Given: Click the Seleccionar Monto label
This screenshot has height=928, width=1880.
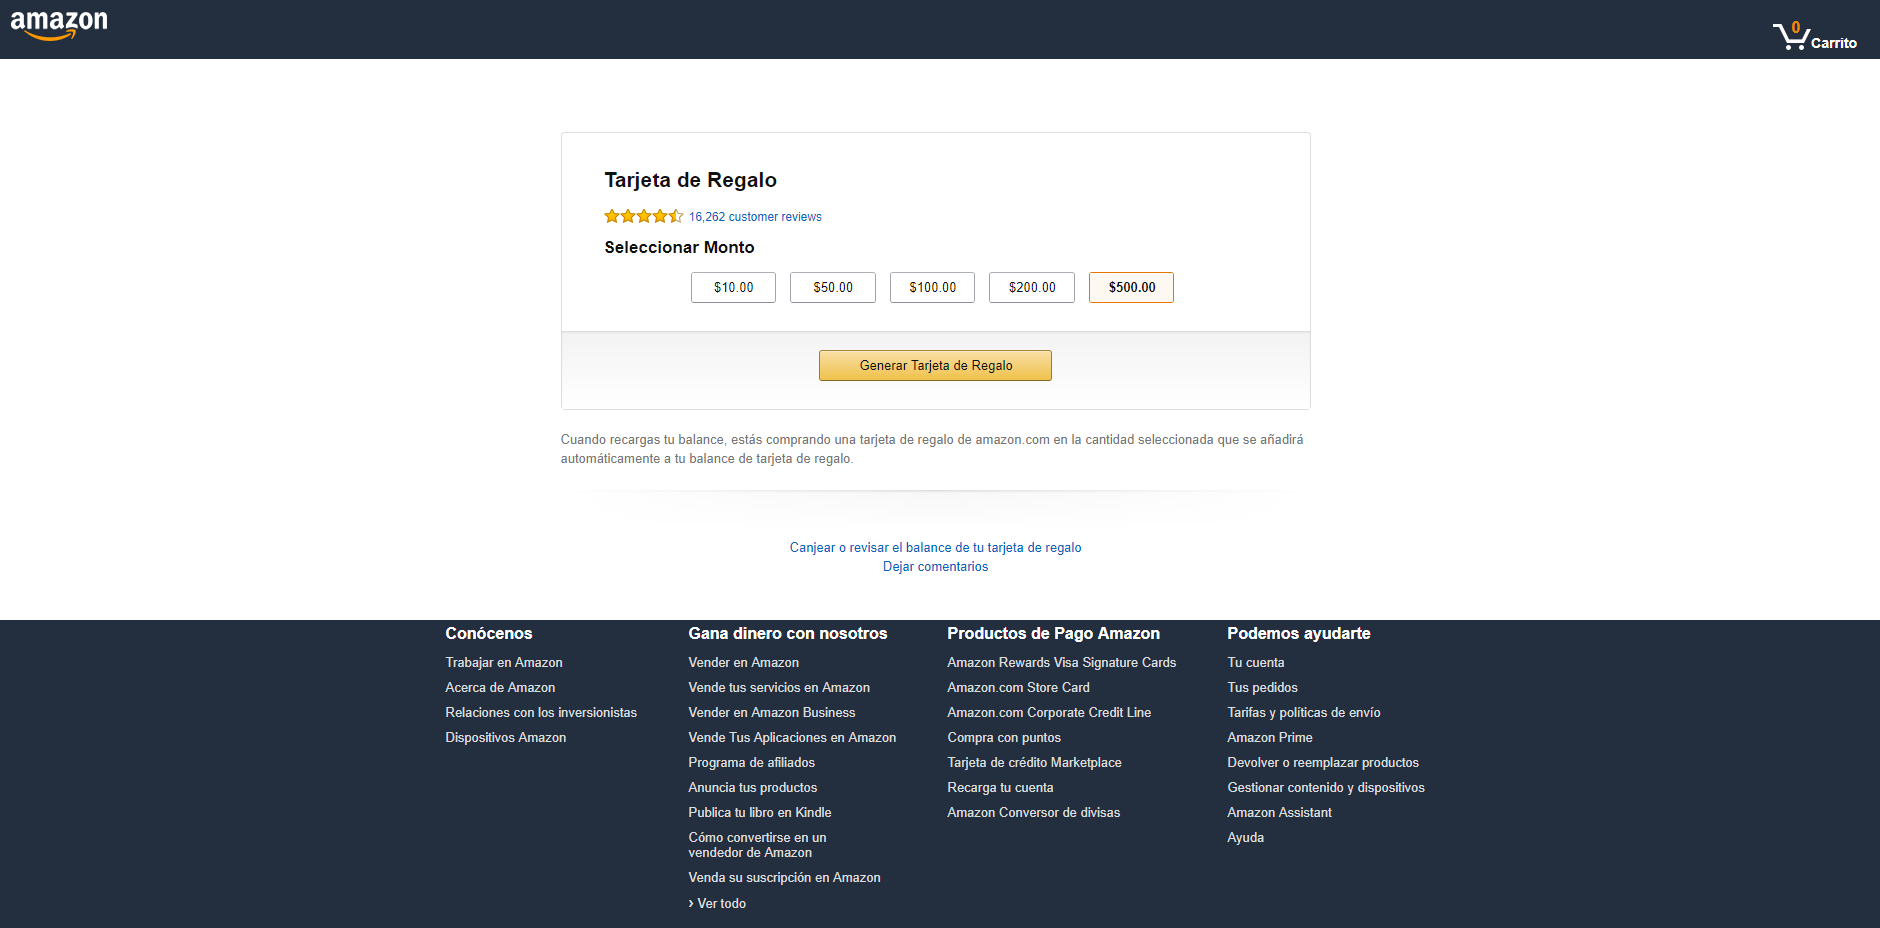Looking at the screenshot, I should click(x=679, y=247).
